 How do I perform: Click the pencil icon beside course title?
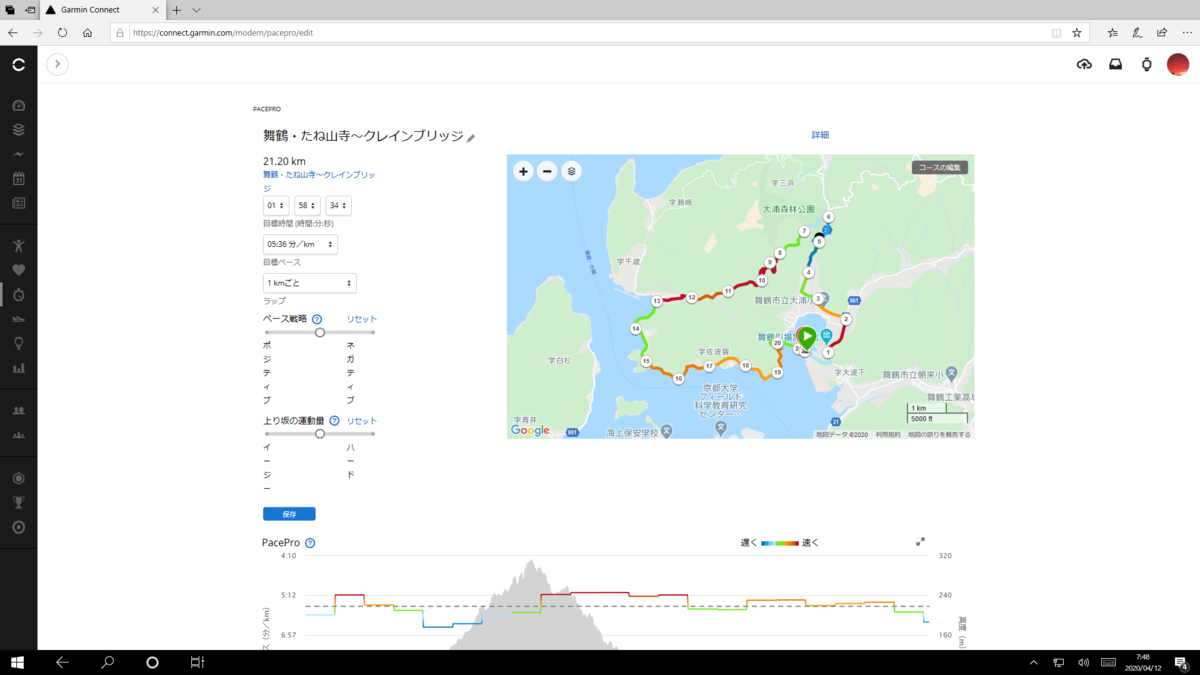point(471,137)
